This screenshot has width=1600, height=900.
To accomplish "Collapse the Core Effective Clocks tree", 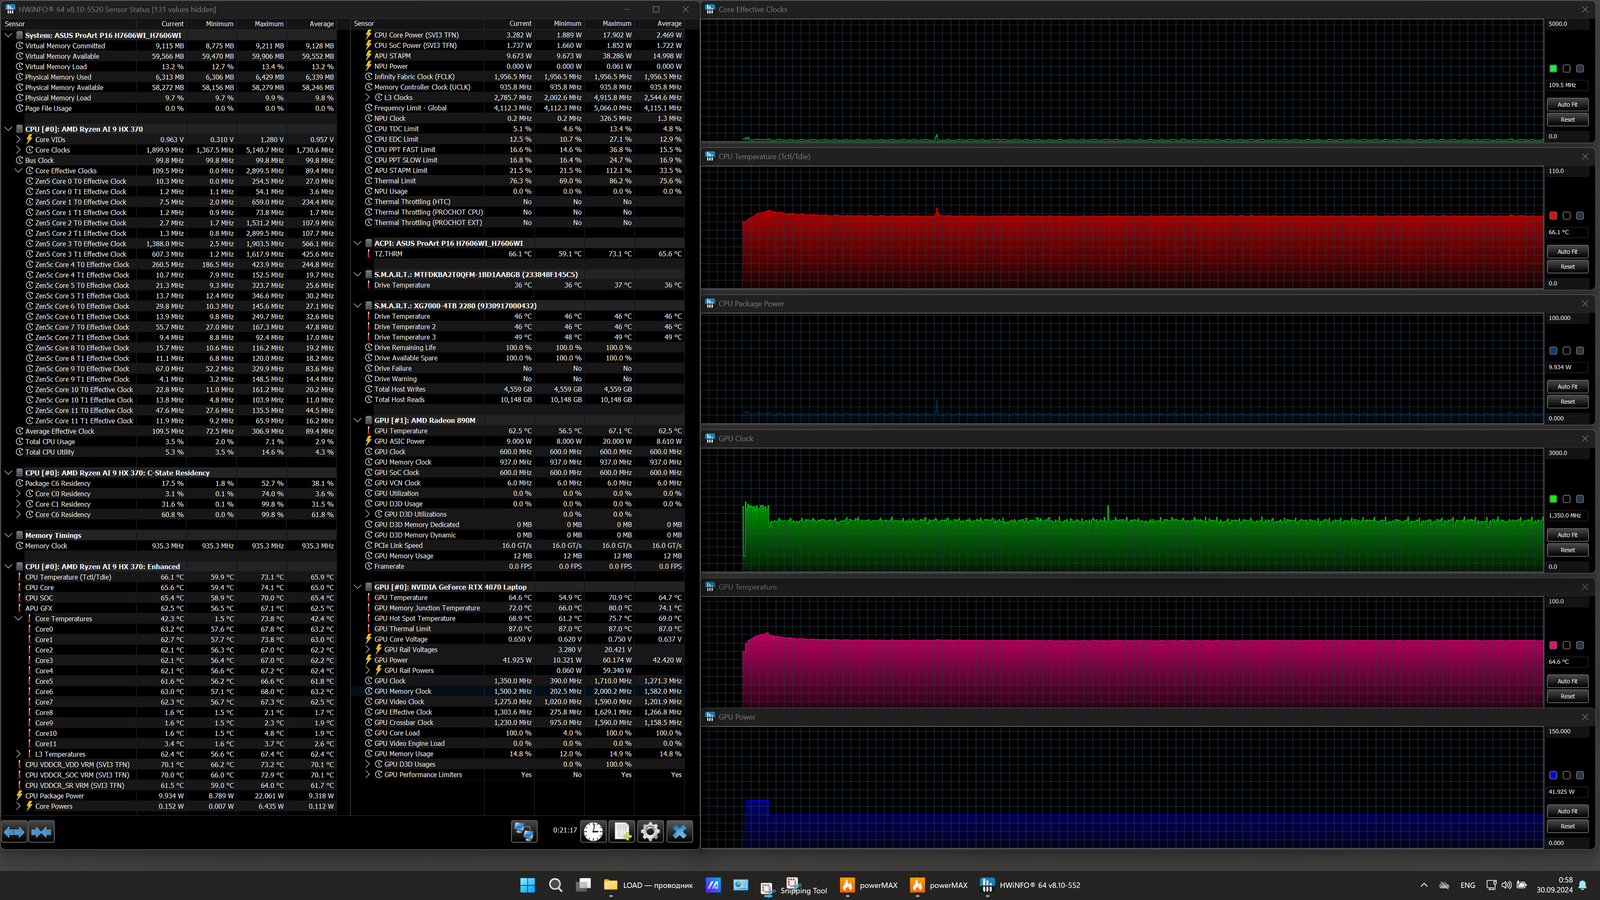I will pos(18,171).
